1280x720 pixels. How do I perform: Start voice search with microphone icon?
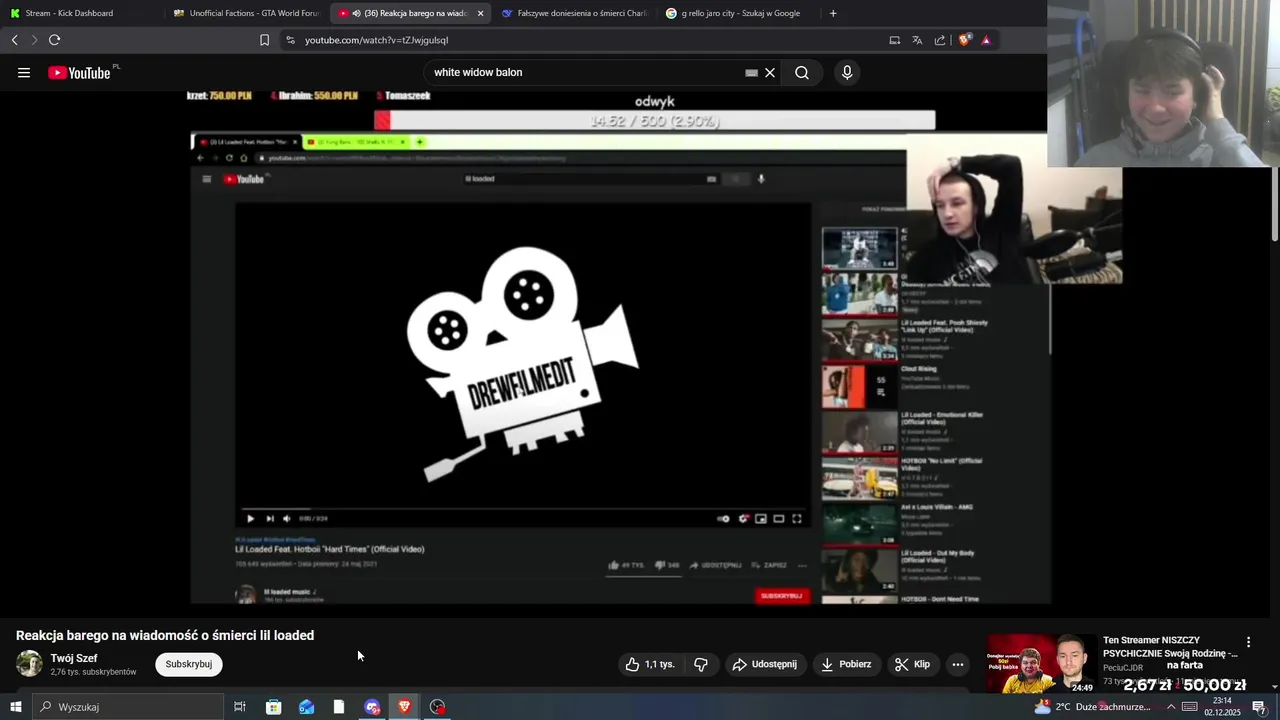pyautogui.click(x=847, y=73)
